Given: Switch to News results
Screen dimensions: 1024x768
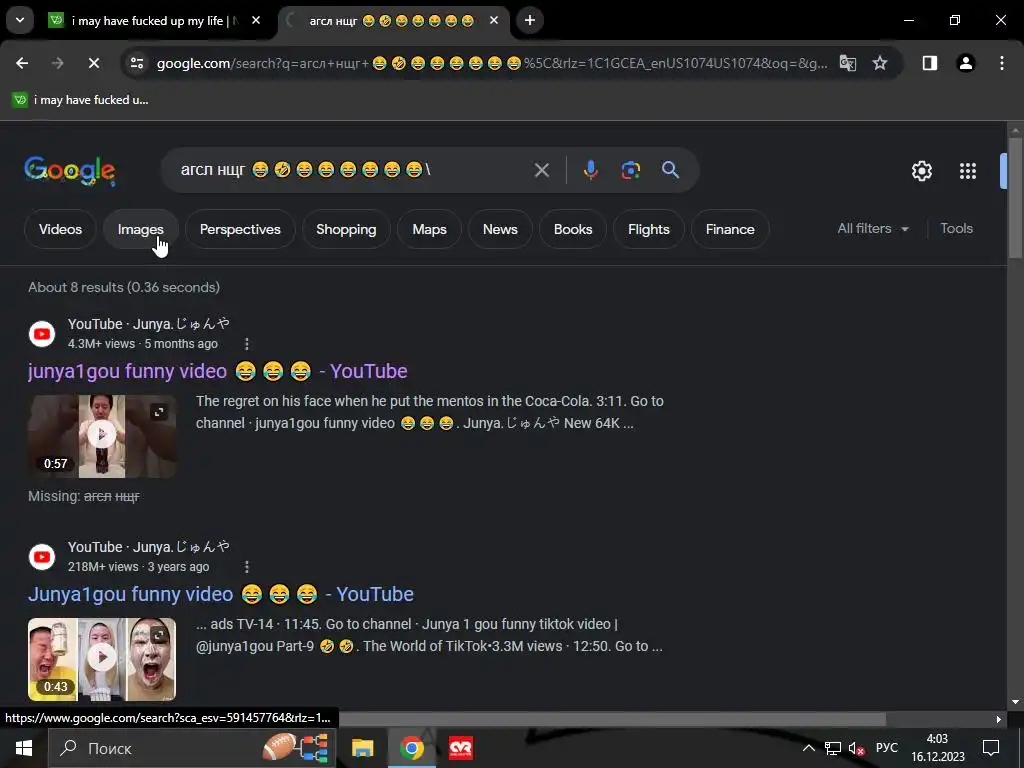Looking at the screenshot, I should 500,229.
